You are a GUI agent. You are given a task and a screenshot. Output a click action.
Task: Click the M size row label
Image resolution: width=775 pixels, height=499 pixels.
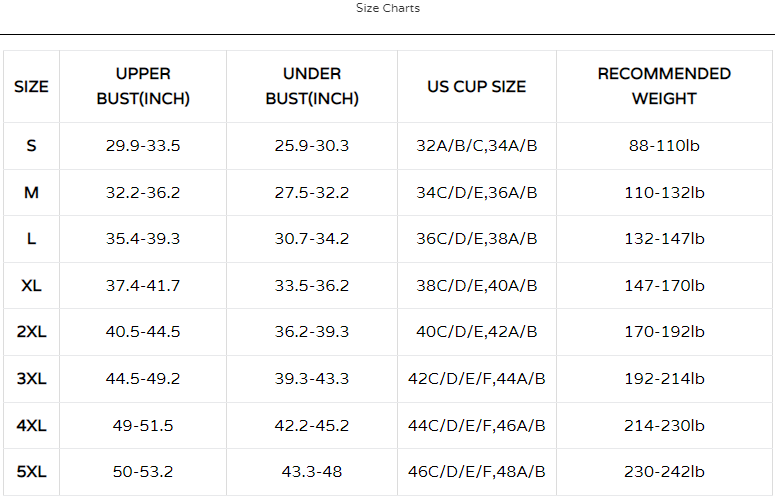31,192
